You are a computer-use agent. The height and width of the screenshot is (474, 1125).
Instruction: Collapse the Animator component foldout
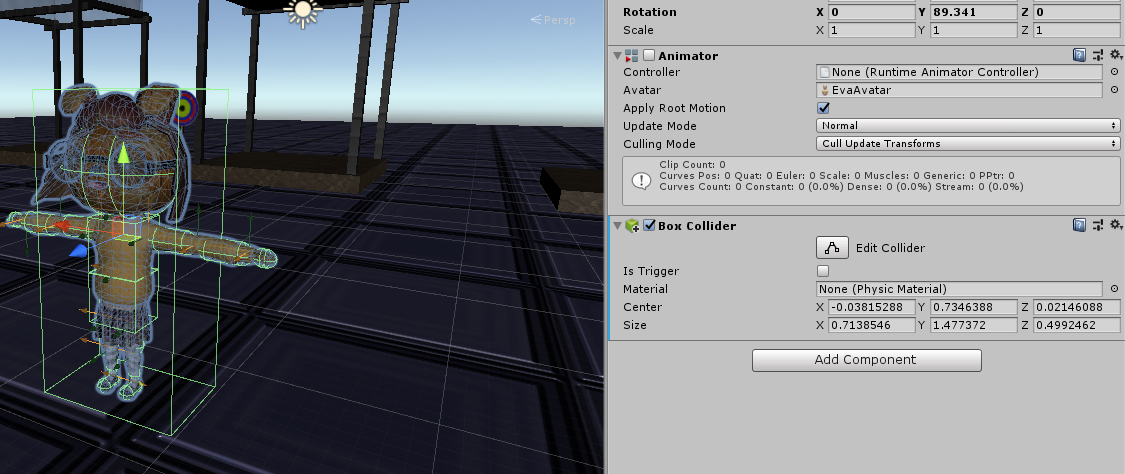pyautogui.click(x=616, y=56)
